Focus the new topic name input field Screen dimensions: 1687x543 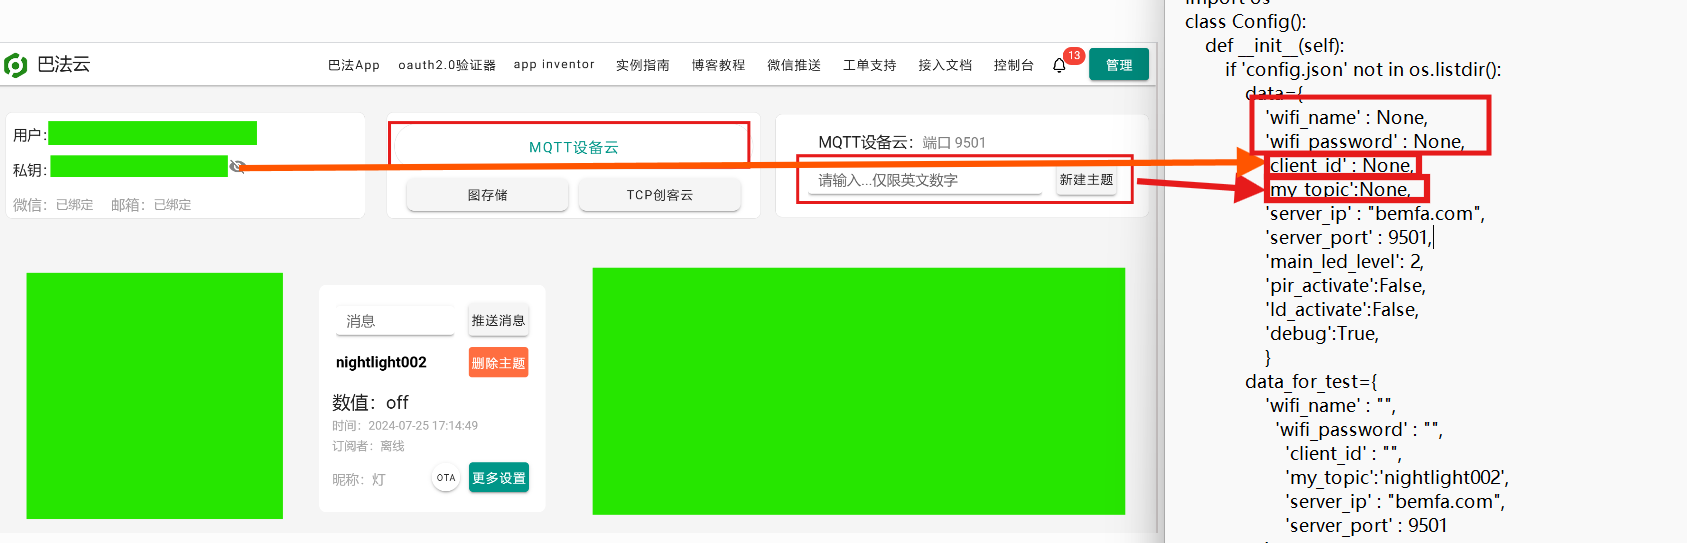tap(925, 180)
